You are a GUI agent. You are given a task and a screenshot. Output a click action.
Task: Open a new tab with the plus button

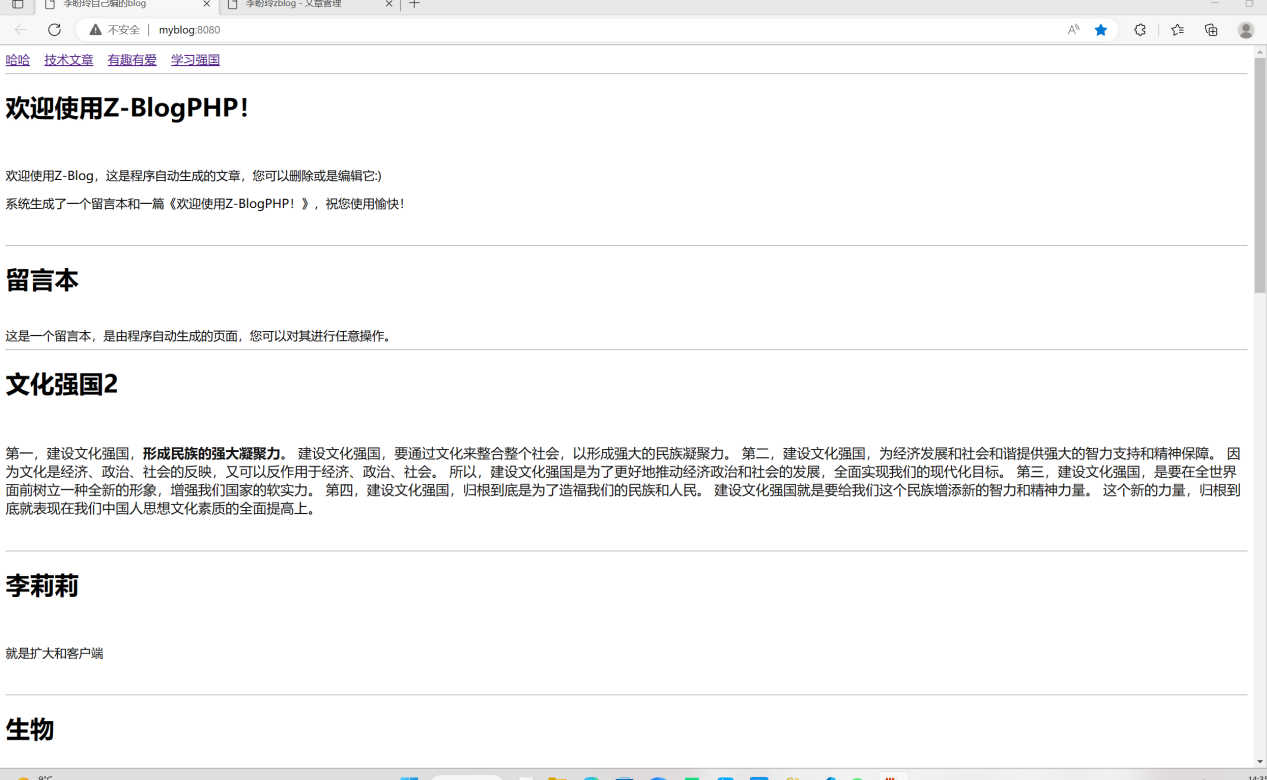[x=414, y=5]
